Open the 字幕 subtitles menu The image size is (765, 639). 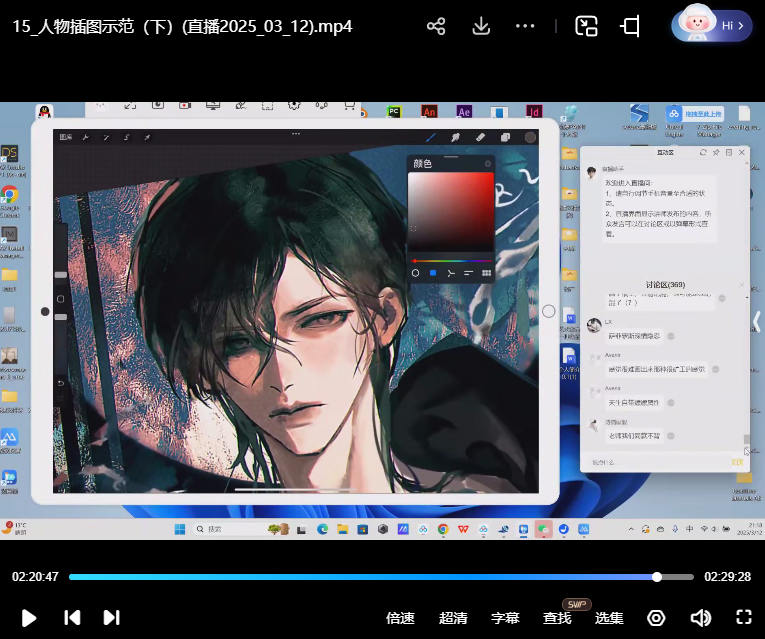click(x=505, y=618)
